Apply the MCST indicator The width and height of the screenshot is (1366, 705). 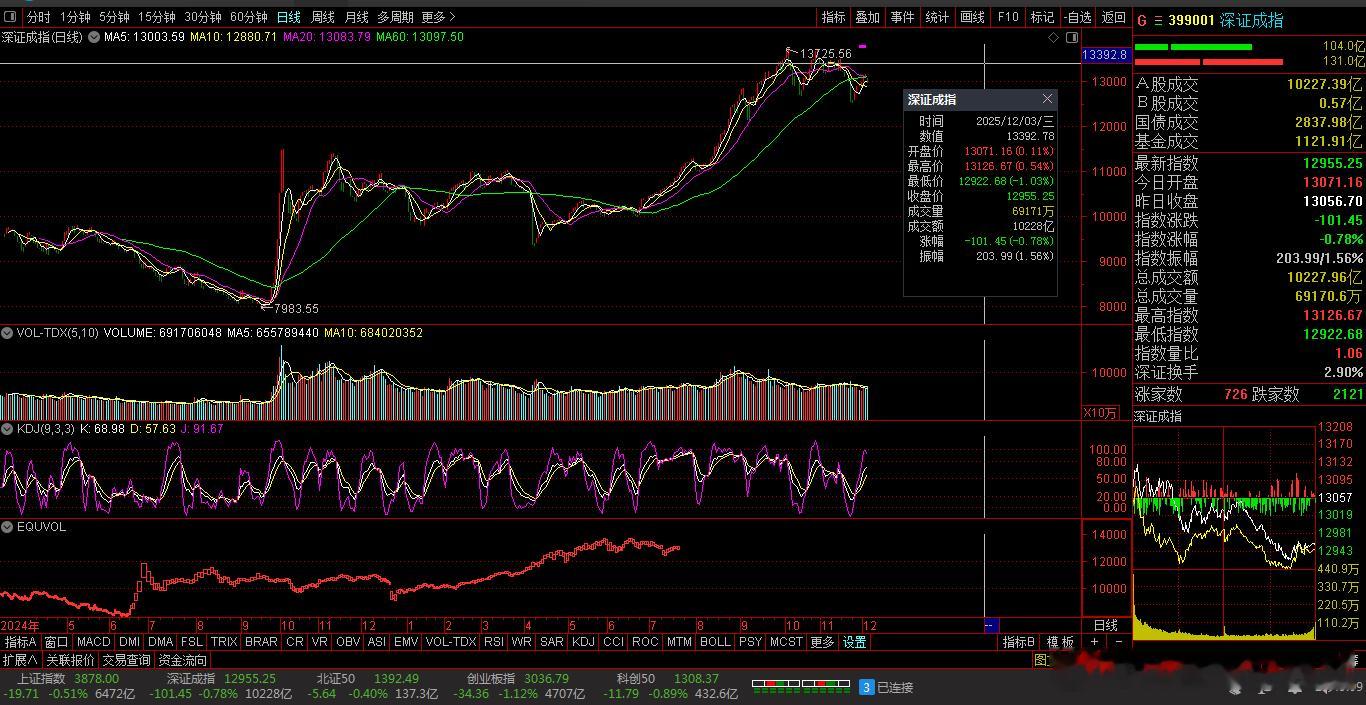point(786,642)
